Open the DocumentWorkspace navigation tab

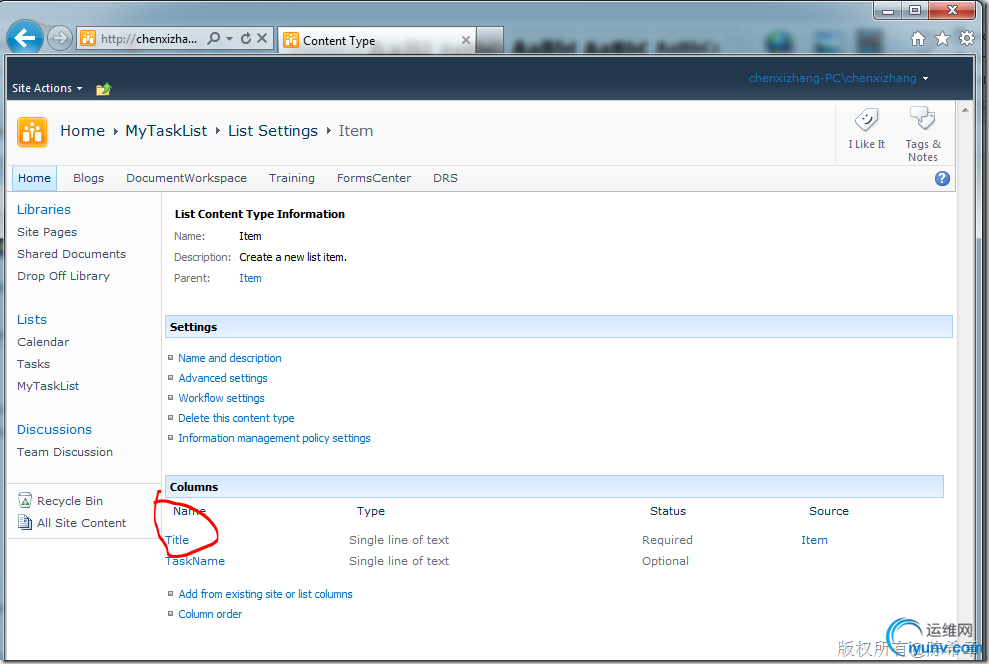(186, 178)
